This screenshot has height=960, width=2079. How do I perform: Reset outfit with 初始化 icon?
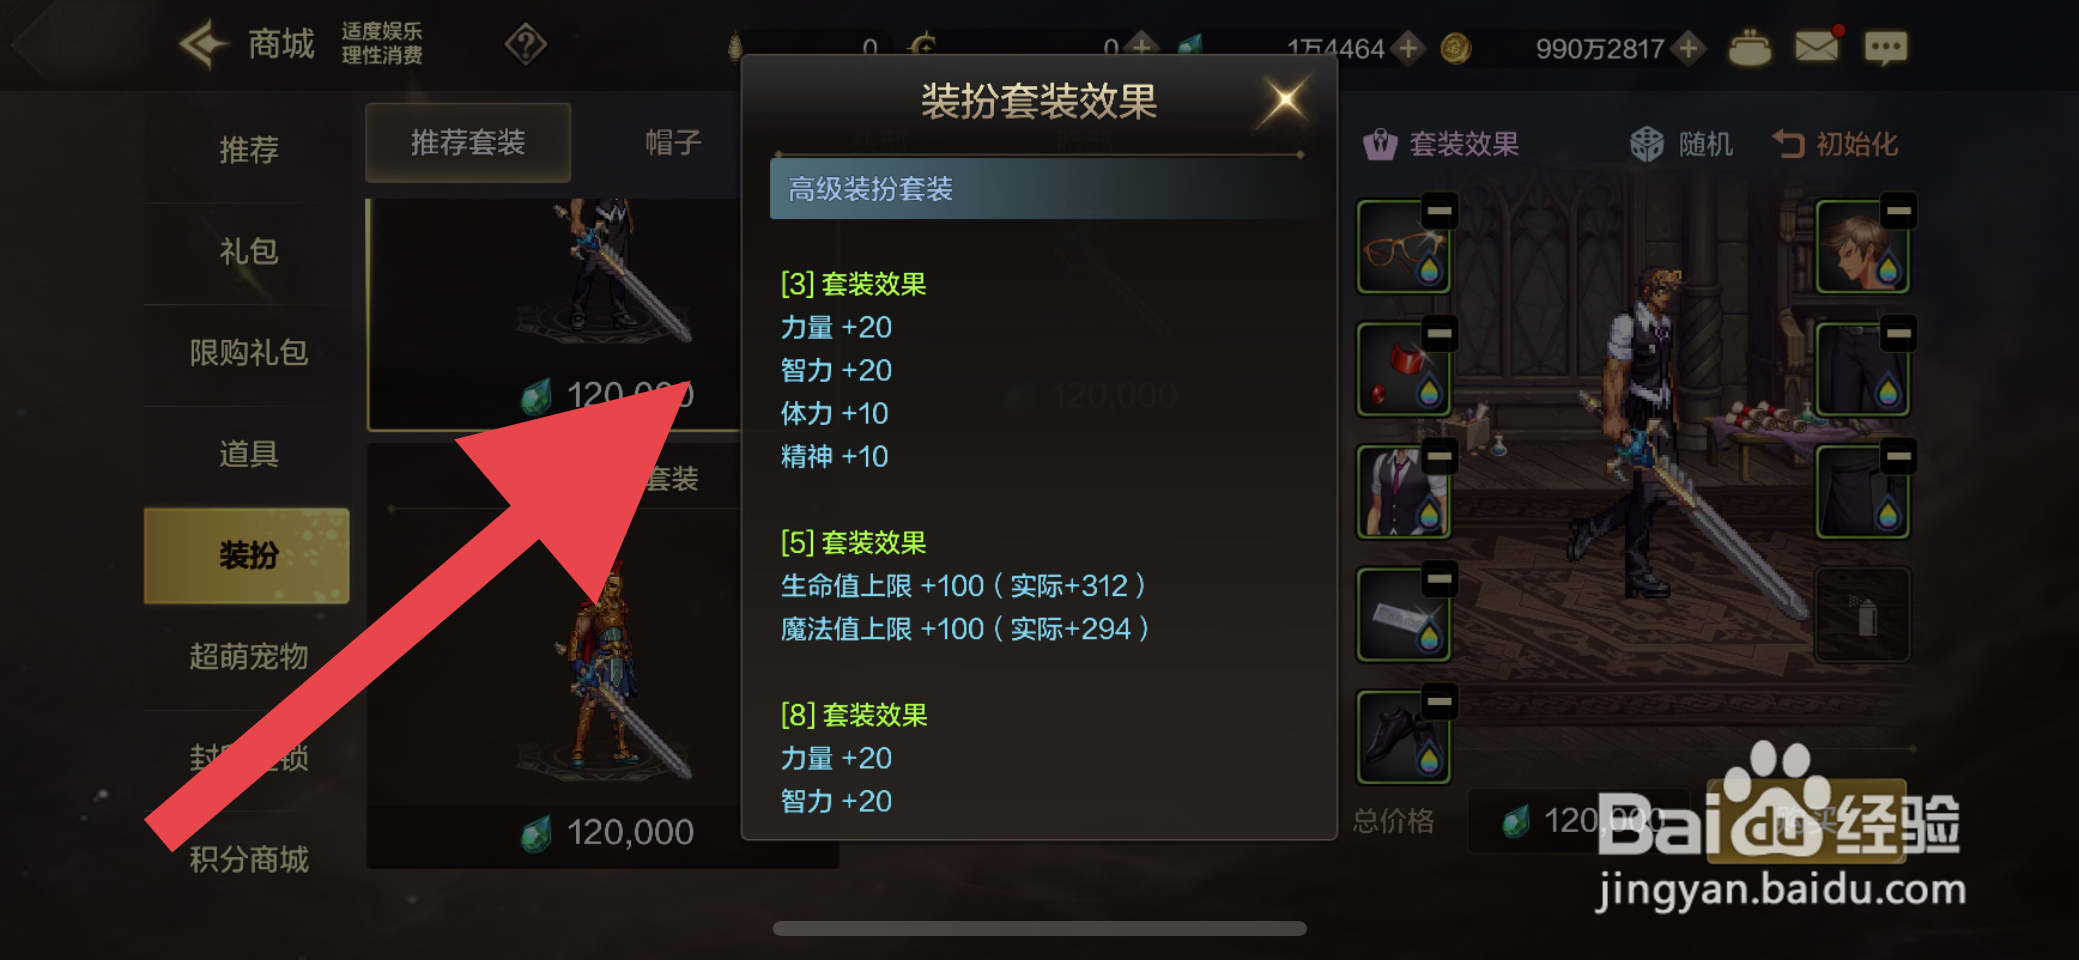click(1788, 144)
